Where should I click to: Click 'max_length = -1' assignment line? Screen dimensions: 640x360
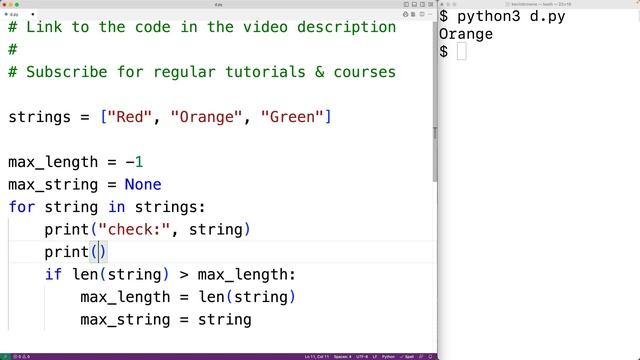pos(76,162)
